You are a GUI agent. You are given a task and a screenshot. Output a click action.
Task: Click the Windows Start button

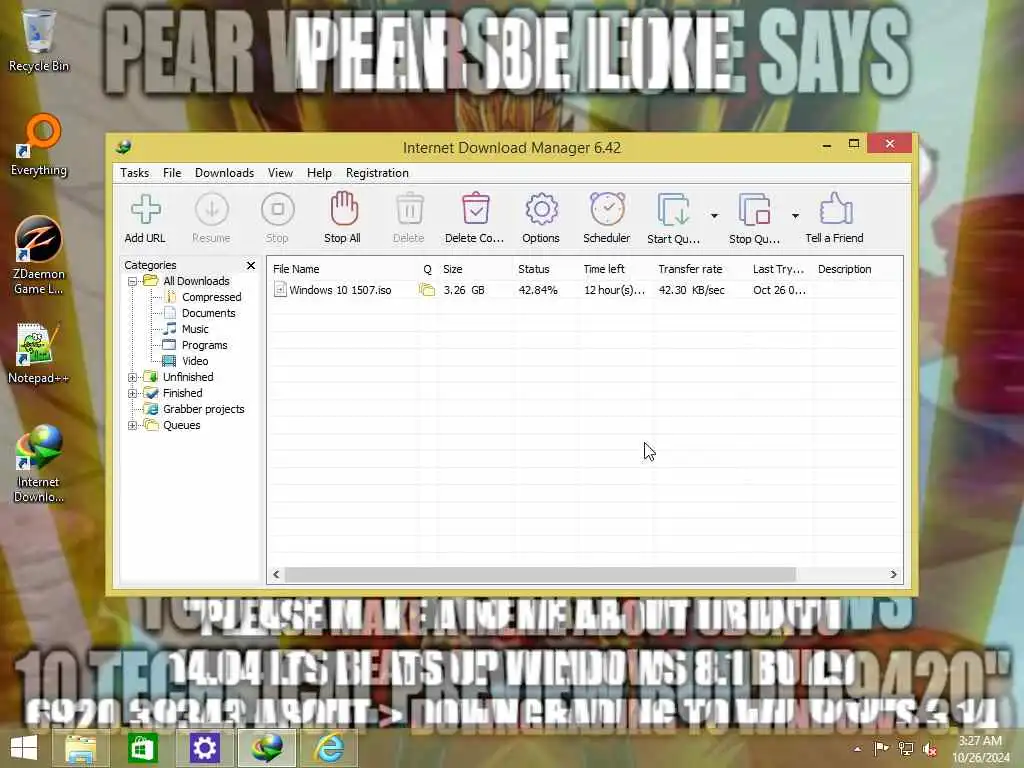24,748
